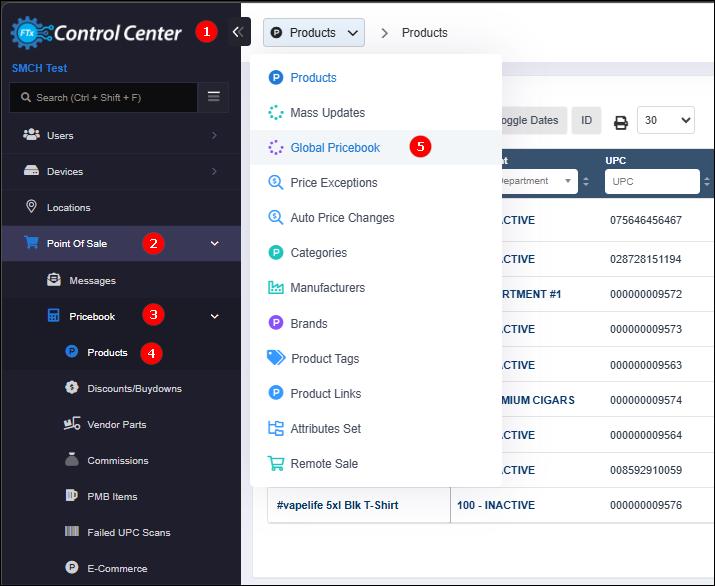
Task: Open Discounts/Buydowns in the sidebar
Action: click(134, 388)
